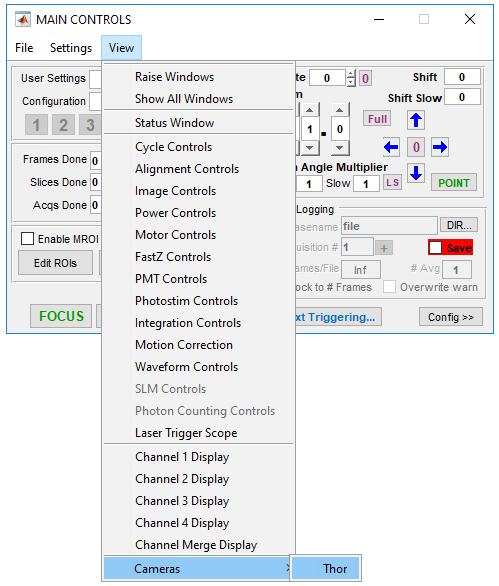The height and width of the screenshot is (586, 499).
Task: Expand settings with Config >> button
Action: pyautogui.click(x=450, y=317)
